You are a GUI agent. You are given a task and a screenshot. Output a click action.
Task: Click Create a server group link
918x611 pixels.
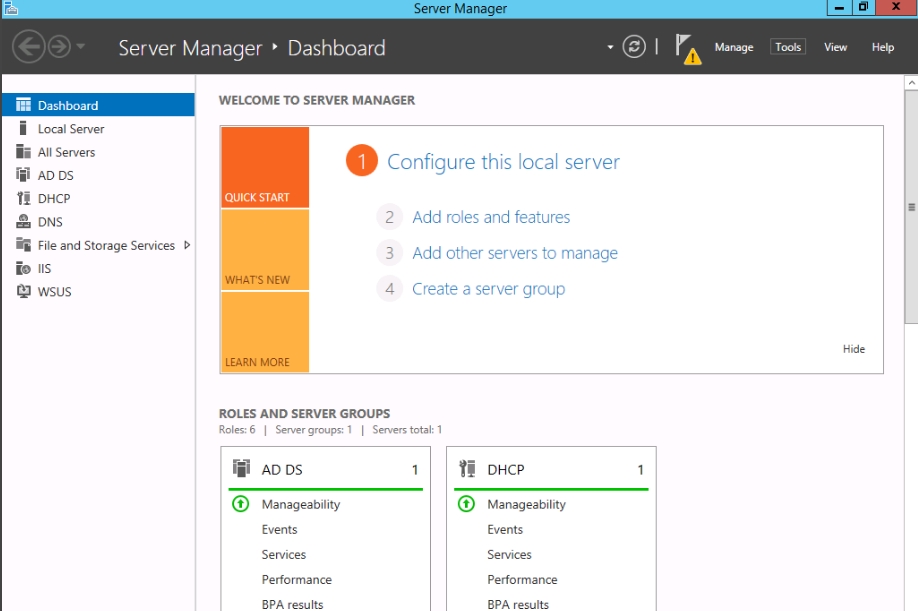pos(488,289)
